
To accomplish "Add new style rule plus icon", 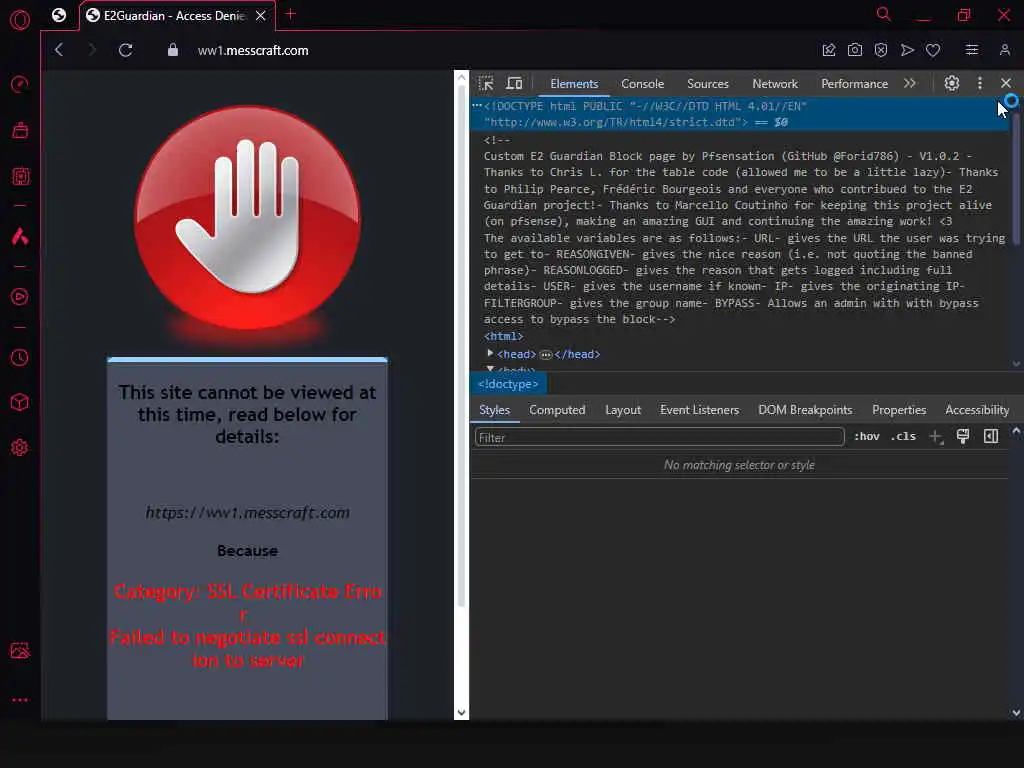I will click(x=936, y=436).
